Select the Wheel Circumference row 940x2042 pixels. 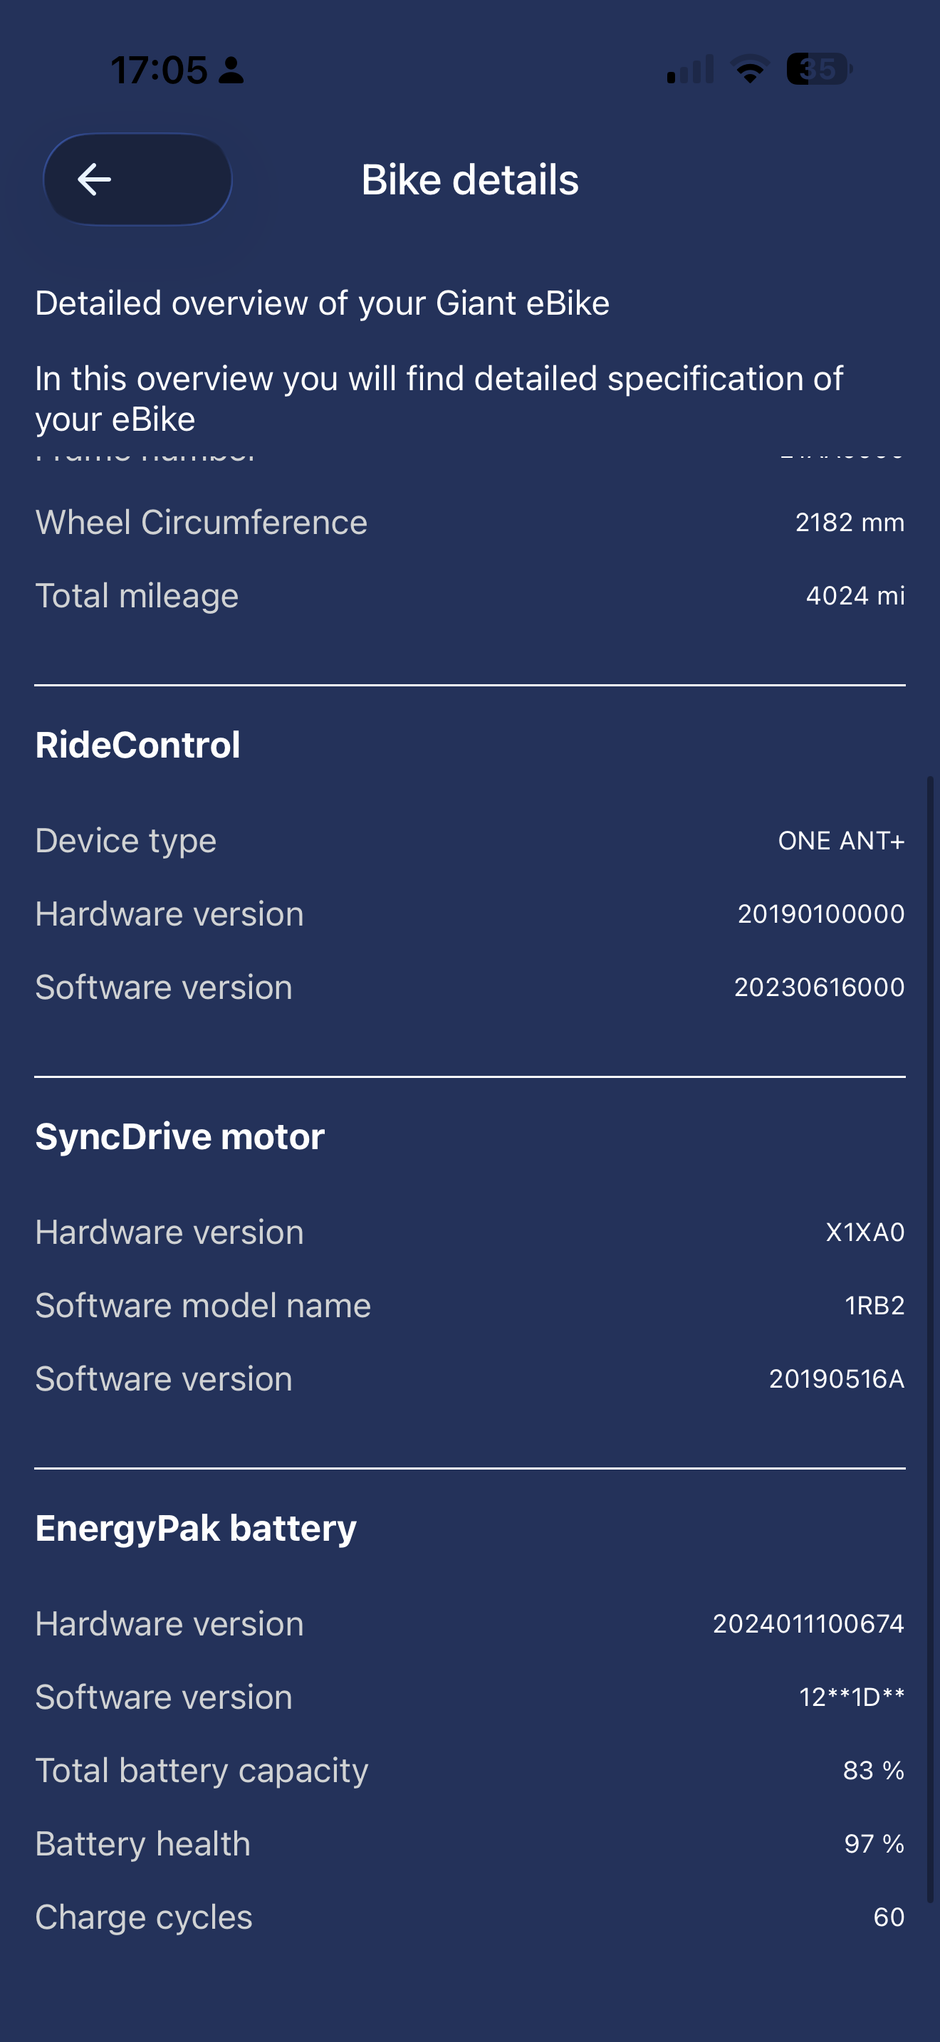pos(470,522)
